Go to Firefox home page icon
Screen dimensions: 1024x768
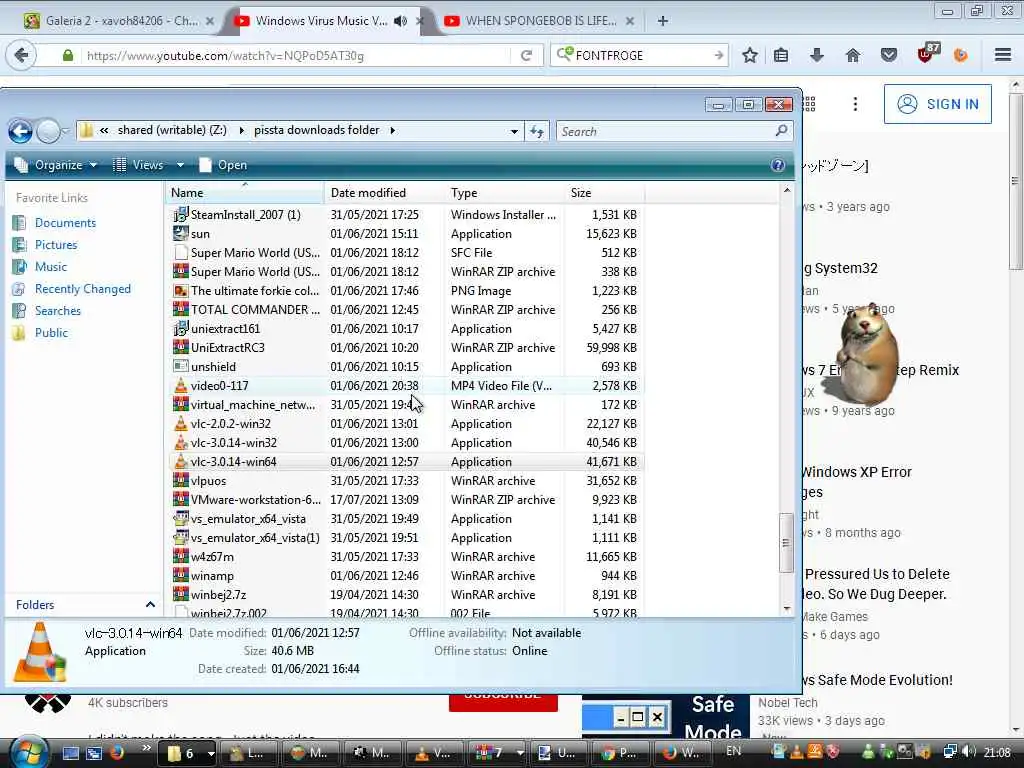click(x=852, y=56)
